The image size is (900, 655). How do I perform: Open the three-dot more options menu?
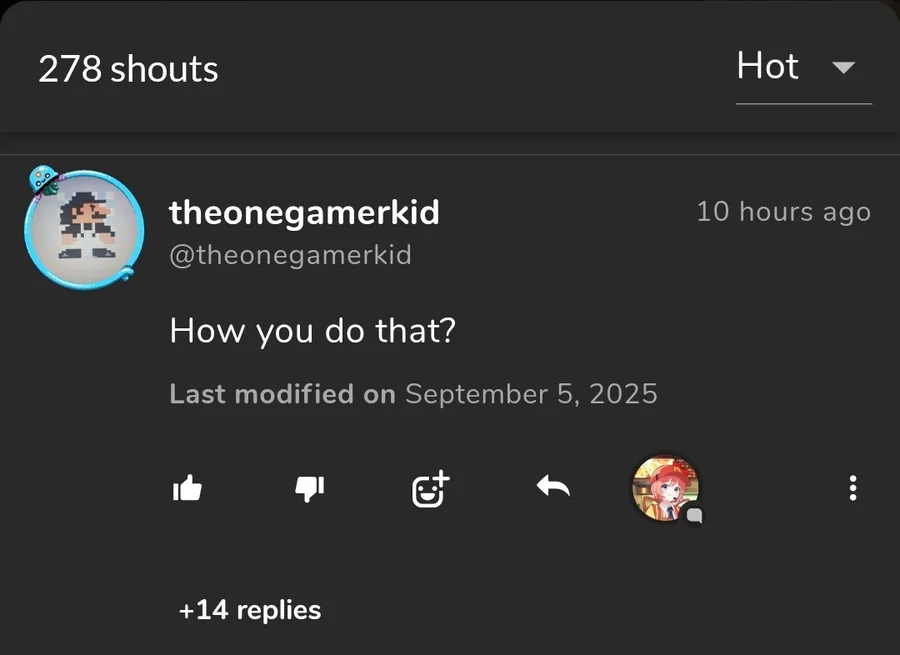(x=853, y=488)
